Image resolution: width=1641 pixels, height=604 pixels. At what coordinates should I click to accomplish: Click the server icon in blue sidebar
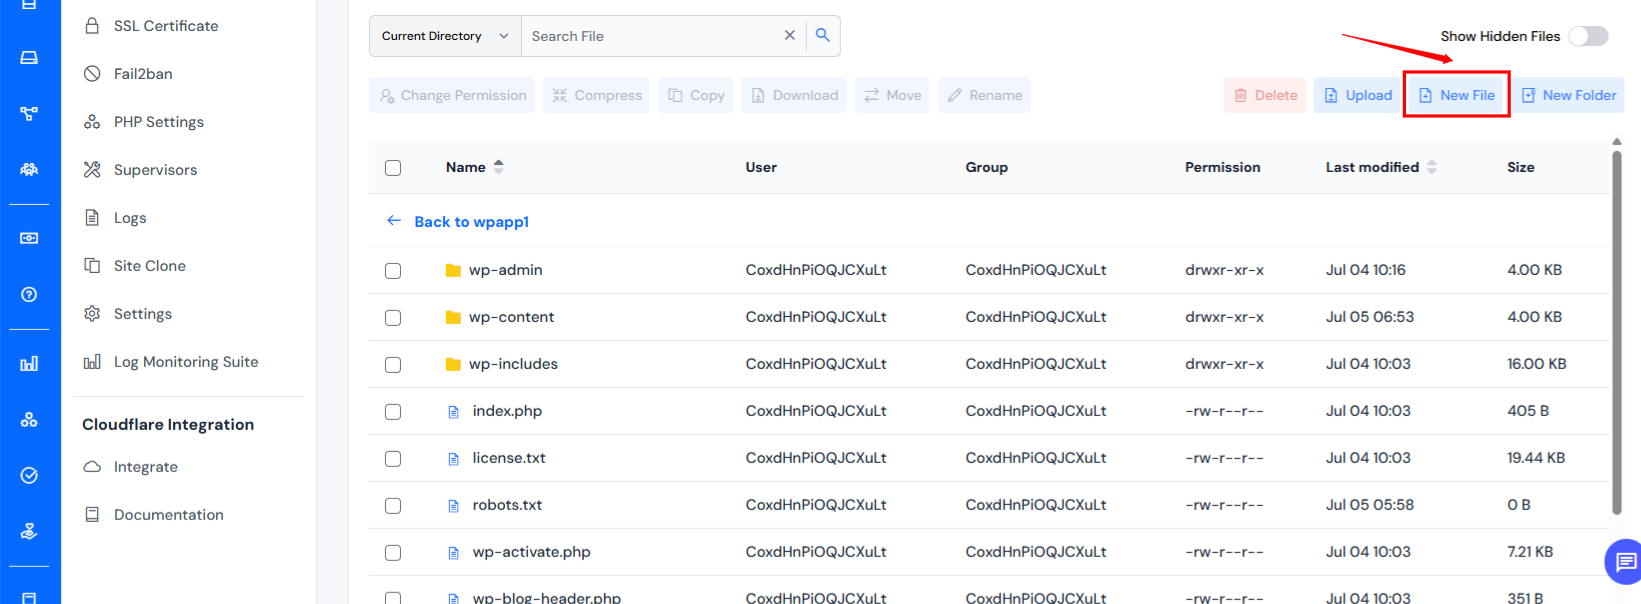(29, 58)
